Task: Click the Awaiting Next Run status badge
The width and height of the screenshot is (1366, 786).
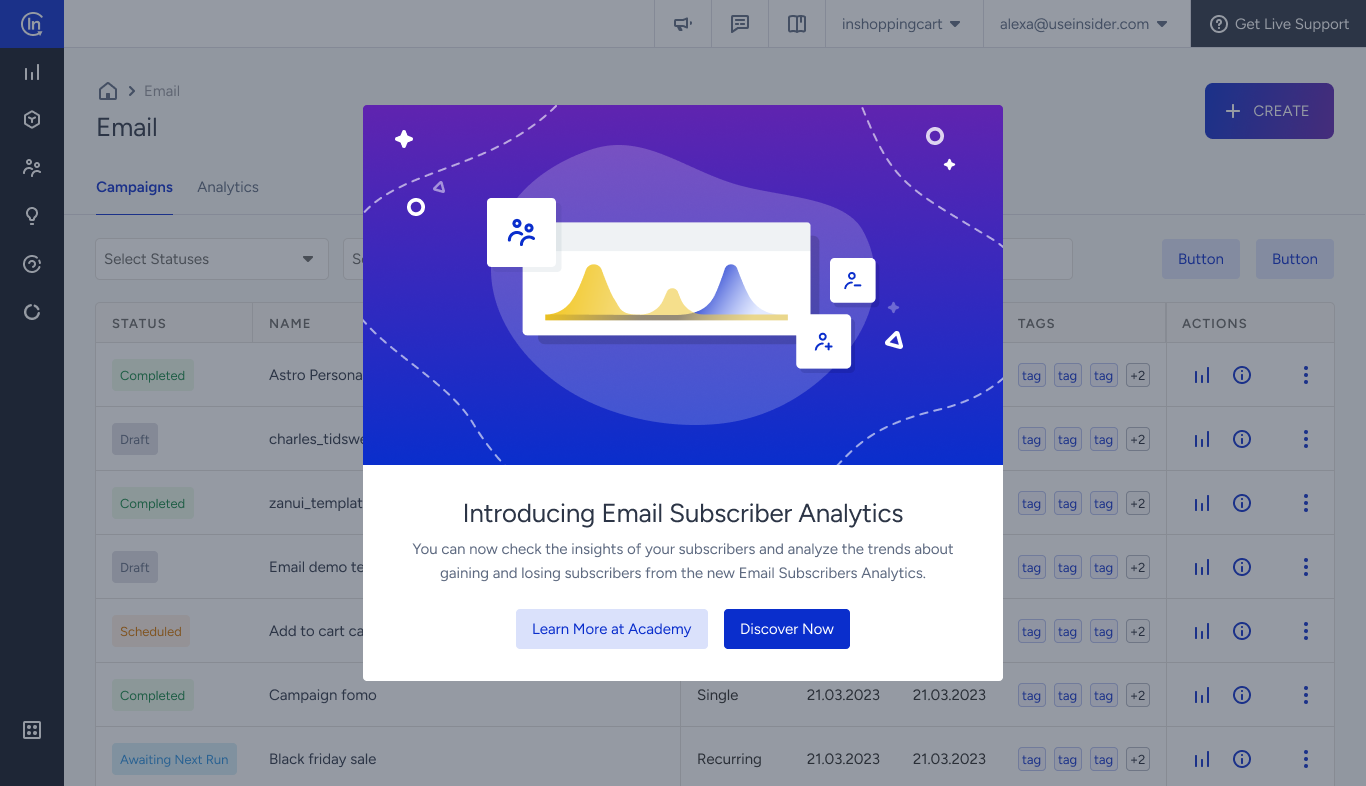Action: 174,759
